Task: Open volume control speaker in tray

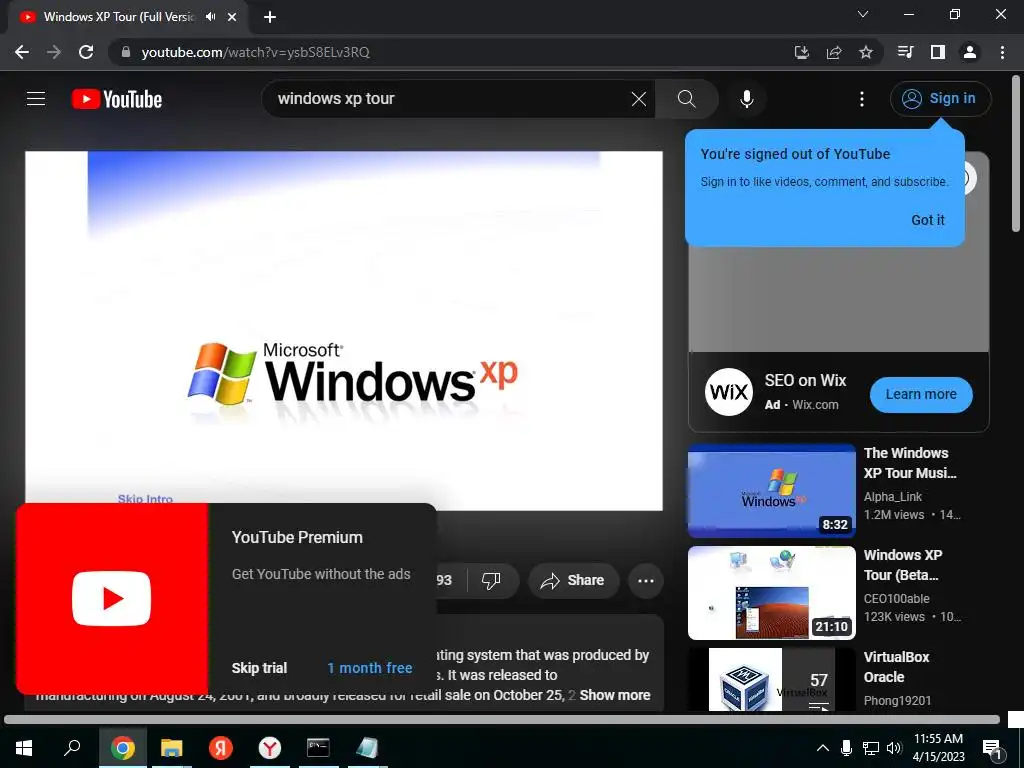Action: click(894, 748)
